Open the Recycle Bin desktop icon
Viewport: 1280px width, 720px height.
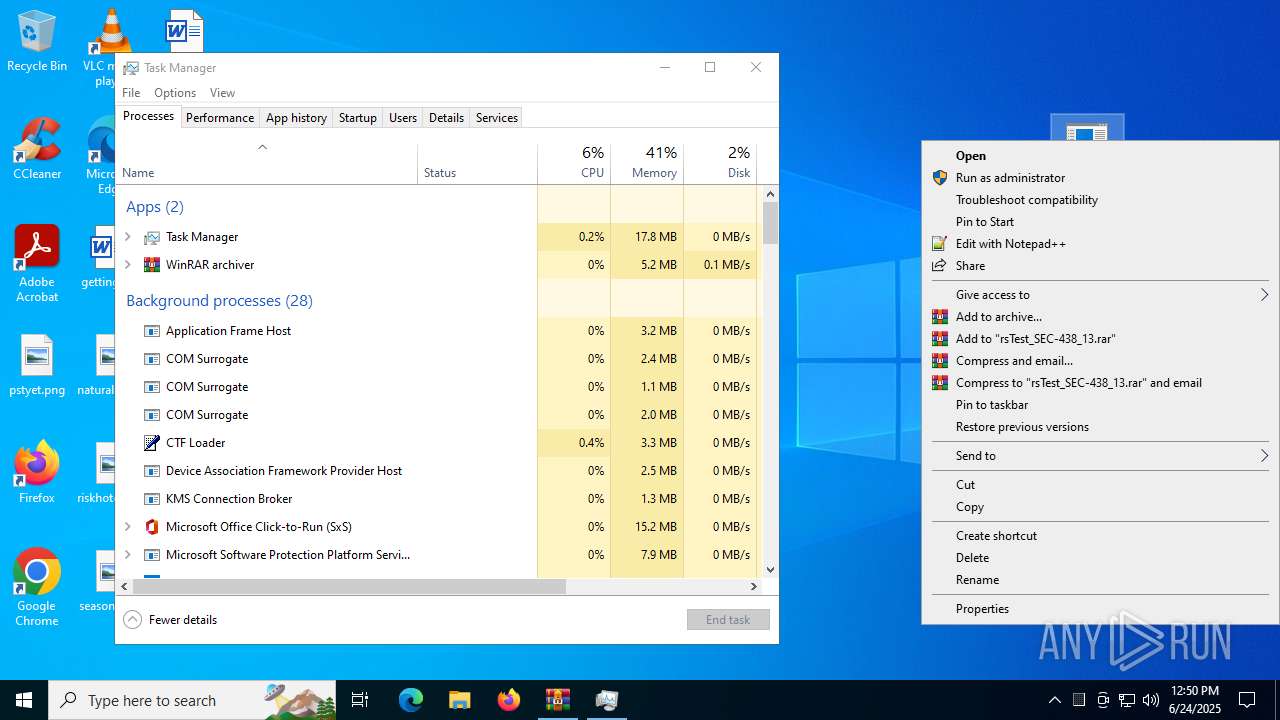coord(37,40)
